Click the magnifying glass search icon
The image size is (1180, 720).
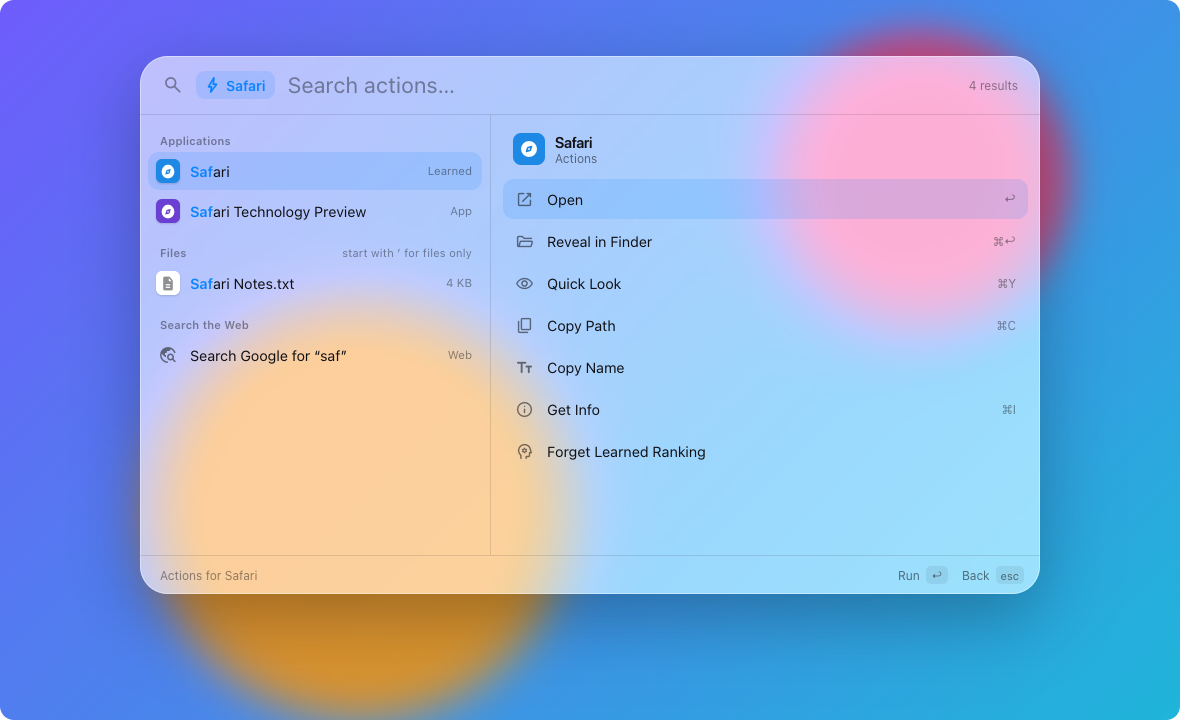coord(172,85)
